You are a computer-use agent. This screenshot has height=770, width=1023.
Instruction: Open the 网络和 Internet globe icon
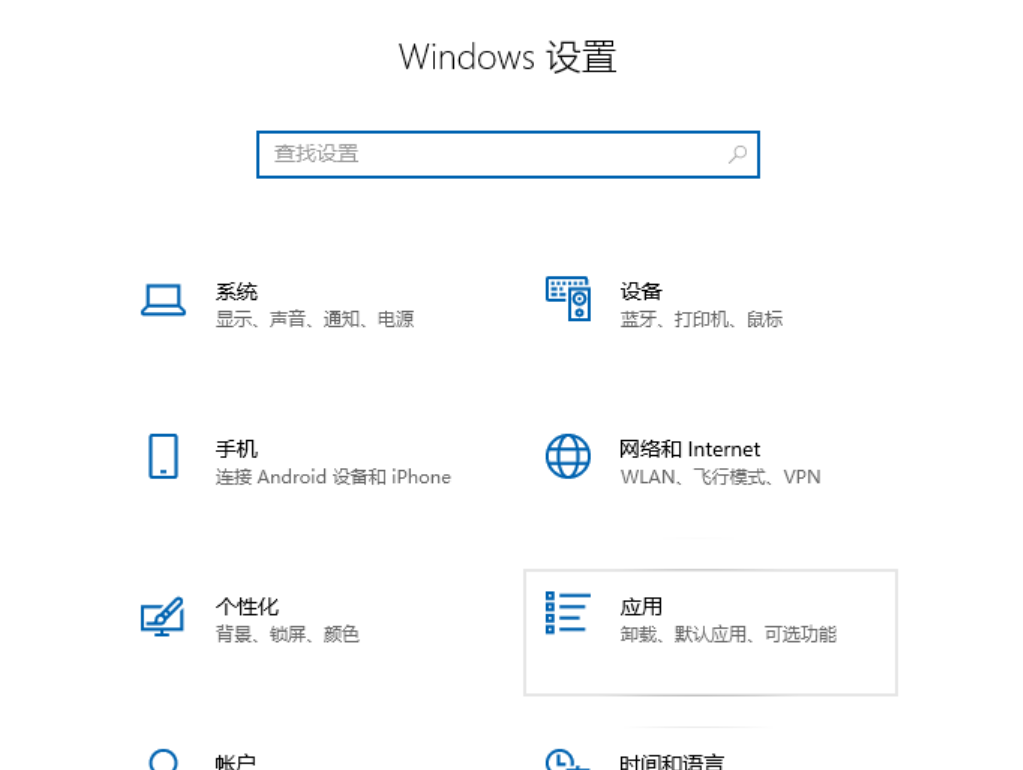click(x=568, y=456)
